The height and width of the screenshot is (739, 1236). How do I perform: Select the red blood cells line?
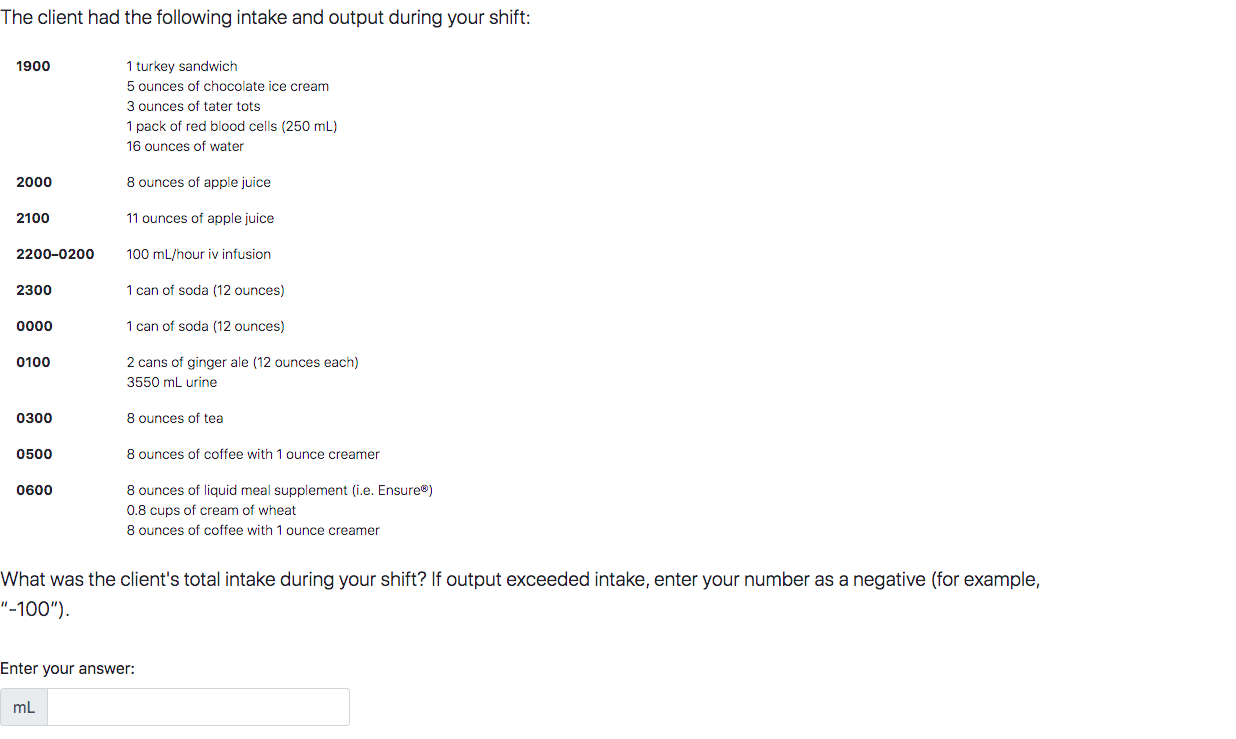(x=231, y=126)
